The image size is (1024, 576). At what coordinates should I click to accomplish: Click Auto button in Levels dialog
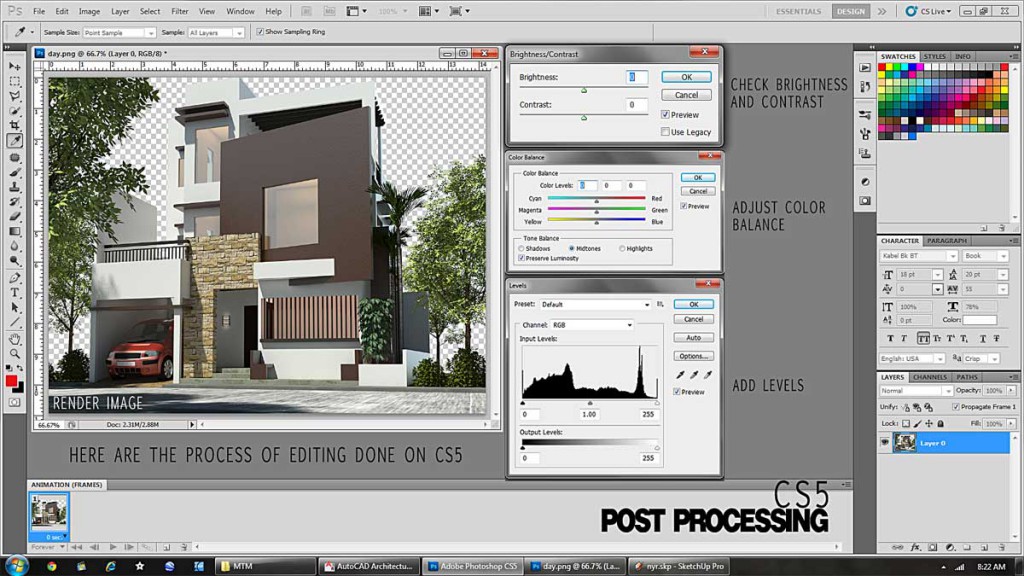pos(694,338)
